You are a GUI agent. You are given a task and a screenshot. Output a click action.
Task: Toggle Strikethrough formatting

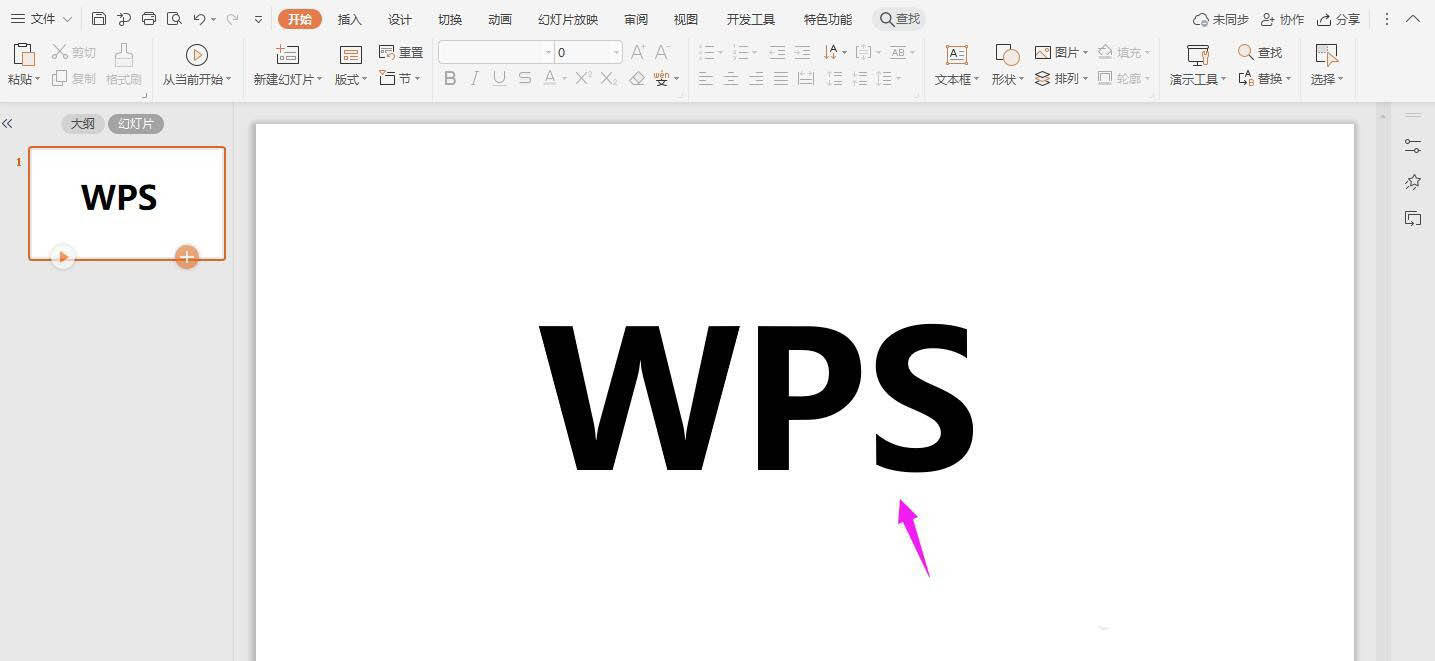pyautogui.click(x=525, y=78)
